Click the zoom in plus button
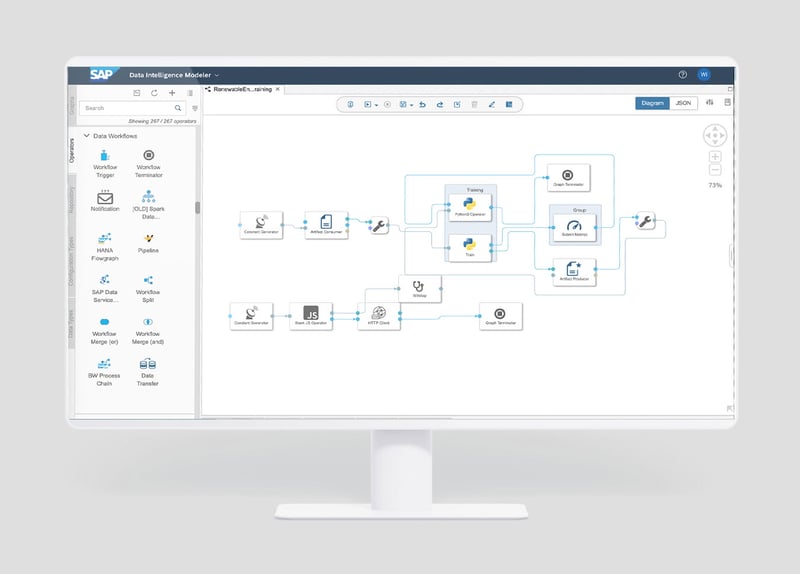The image size is (800, 574). pos(715,157)
